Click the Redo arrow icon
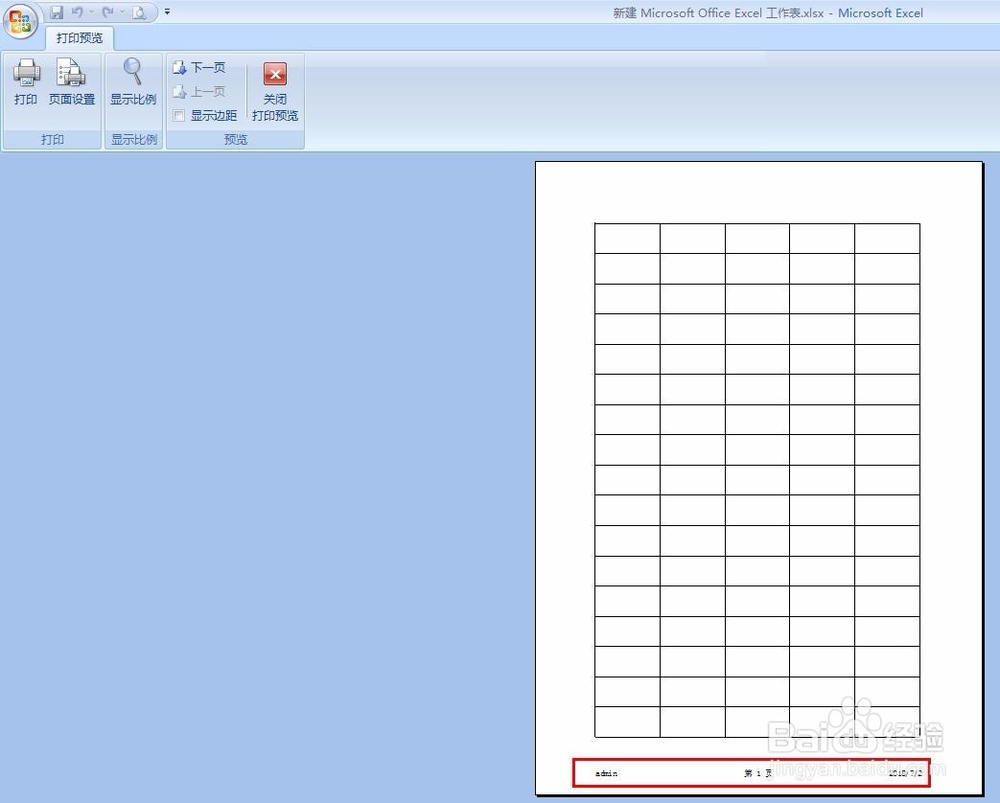This screenshot has width=1000, height=803. point(108,12)
